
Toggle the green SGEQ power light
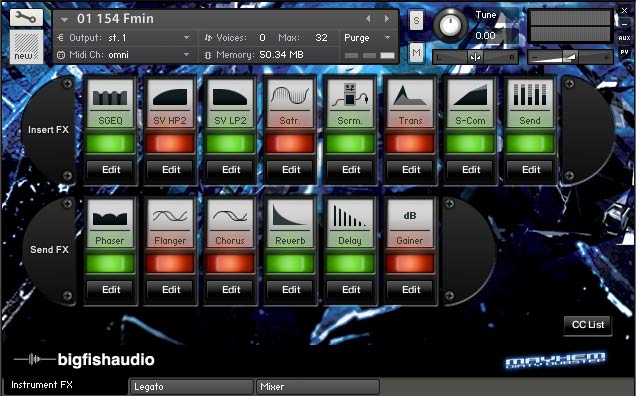(110, 144)
